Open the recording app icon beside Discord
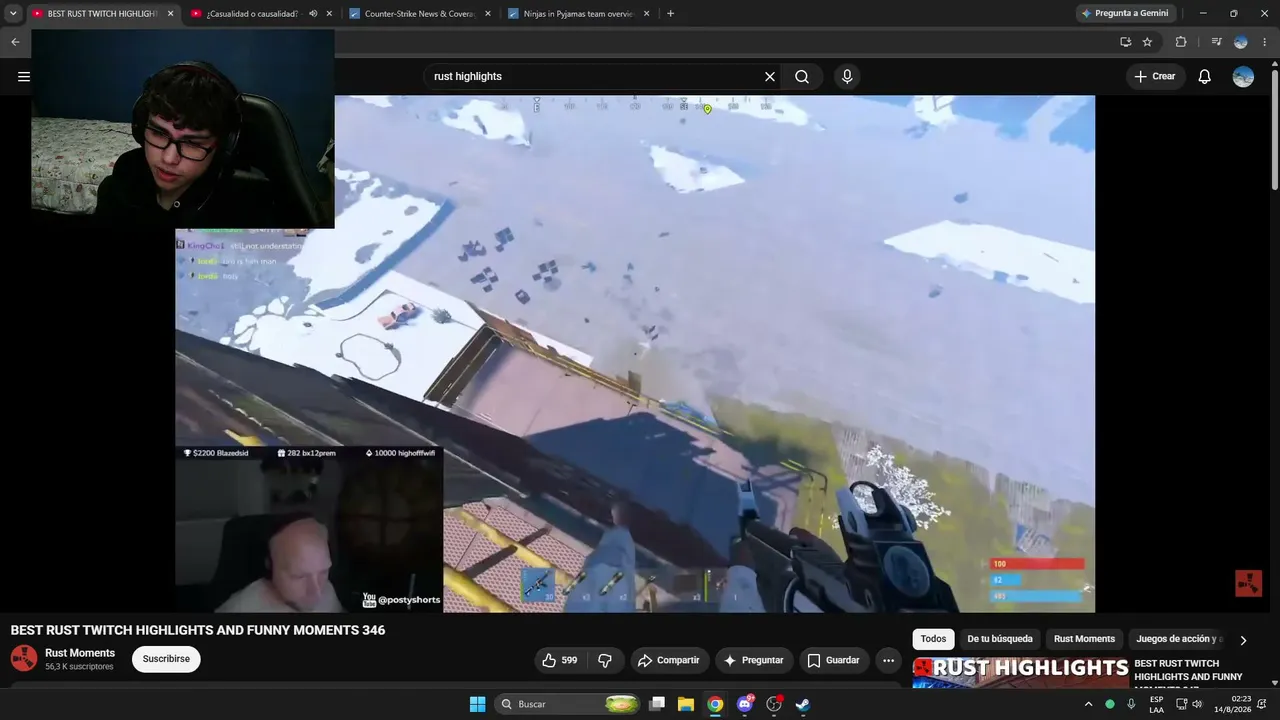 tap(773, 704)
